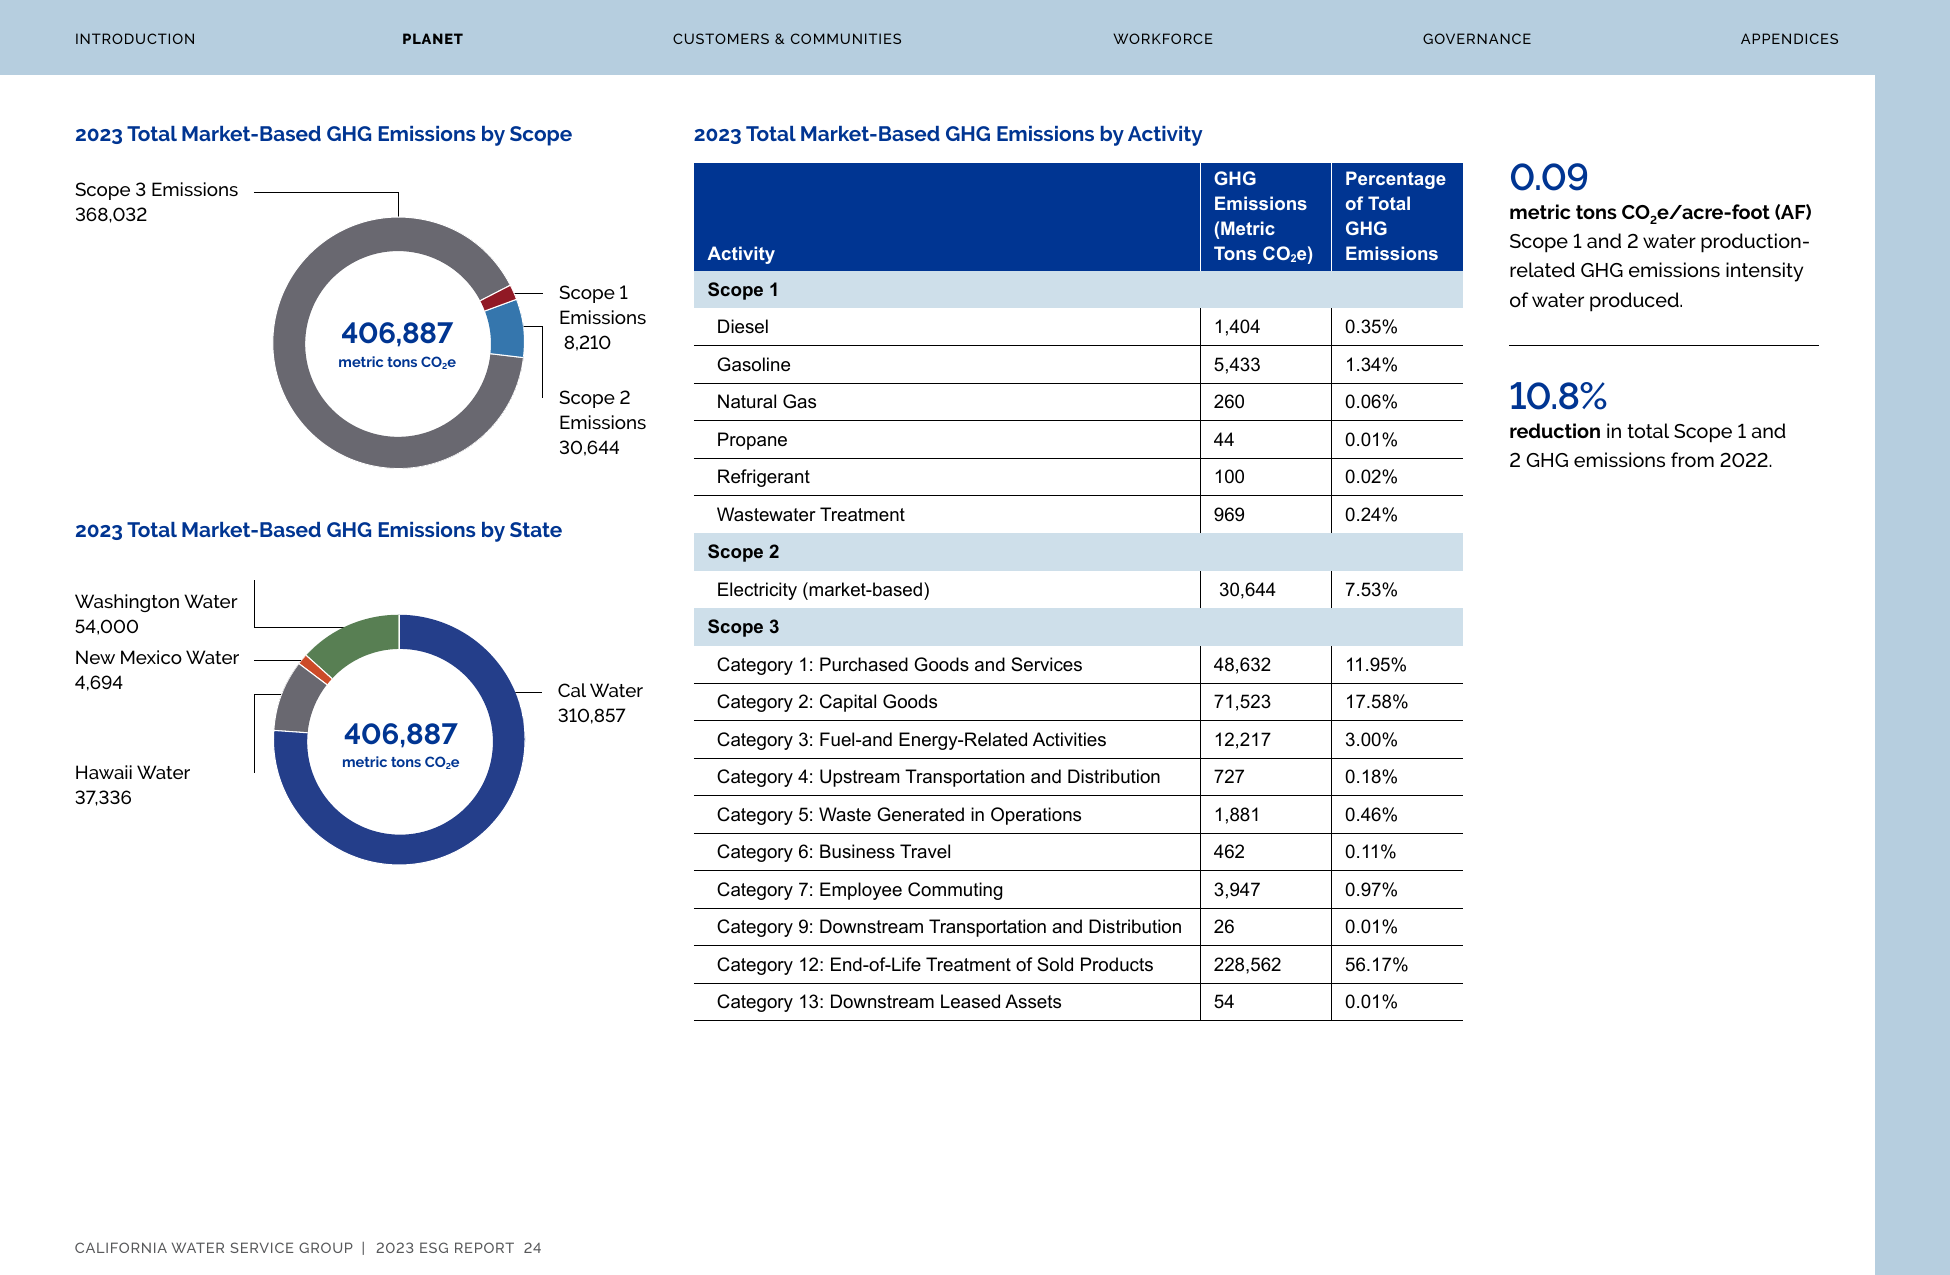Image resolution: width=1950 pixels, height=1275 pixels.
Task: Select the Hawaii Water 37,336 label
Action: point(132,785)
